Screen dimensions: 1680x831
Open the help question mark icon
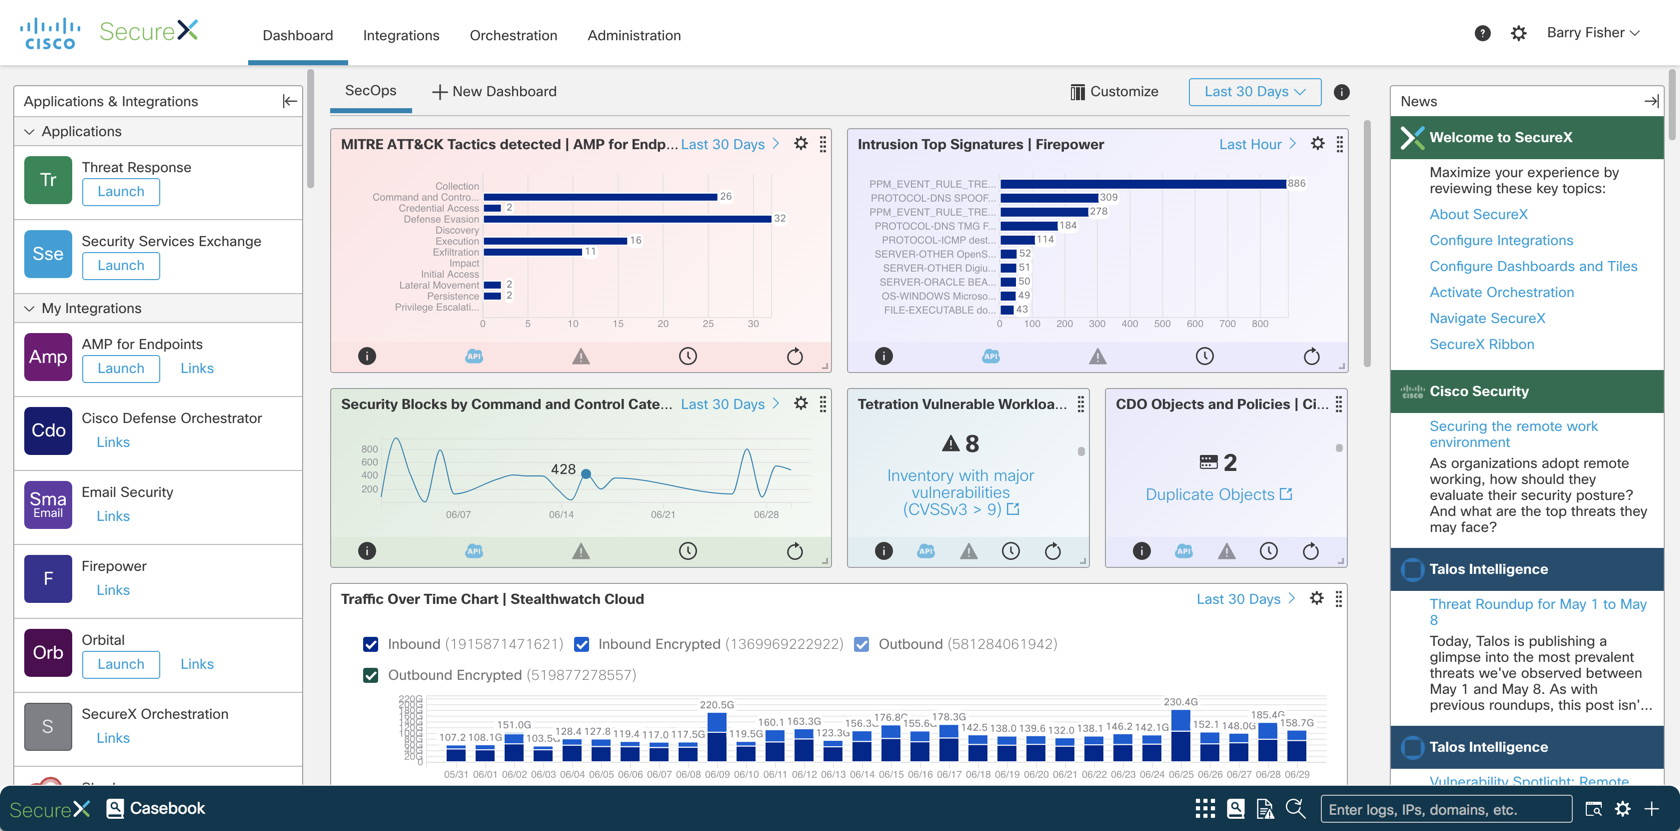click(1482, 34)
